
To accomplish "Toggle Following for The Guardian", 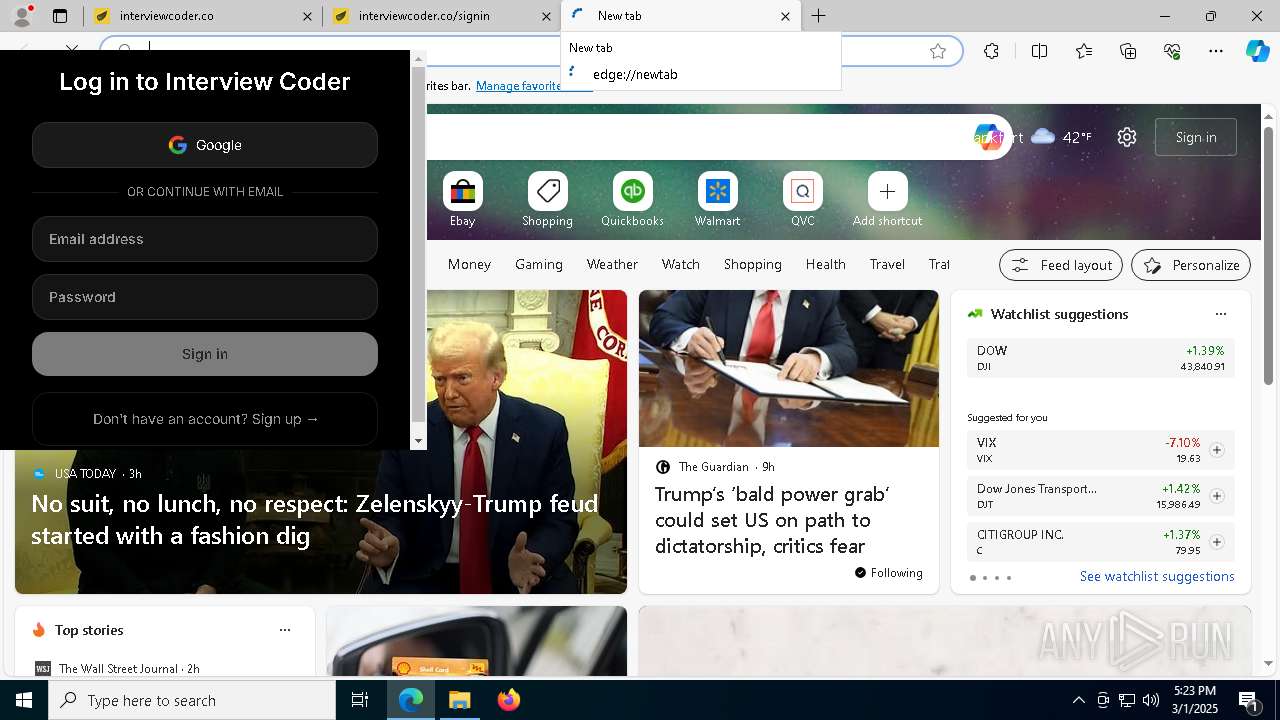I will click(888, 573).
